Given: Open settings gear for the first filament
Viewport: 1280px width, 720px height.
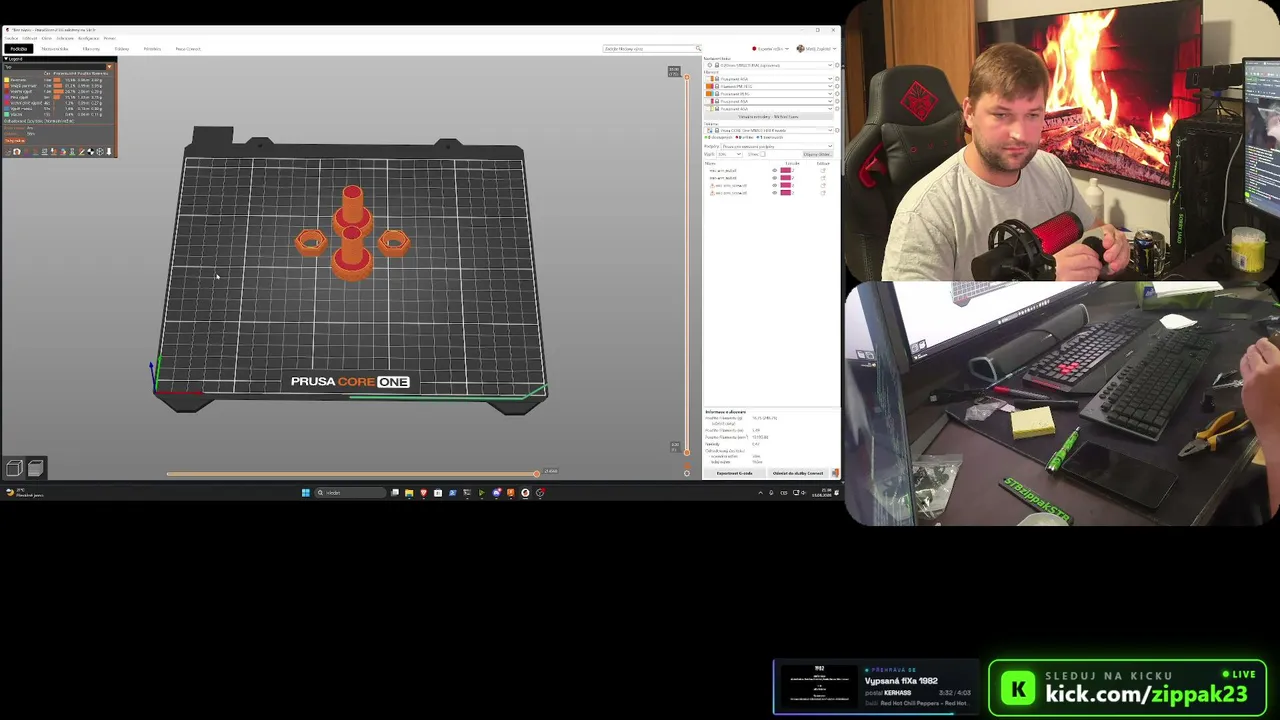Looking at the screenshot, I should click(x=837, y=79).
